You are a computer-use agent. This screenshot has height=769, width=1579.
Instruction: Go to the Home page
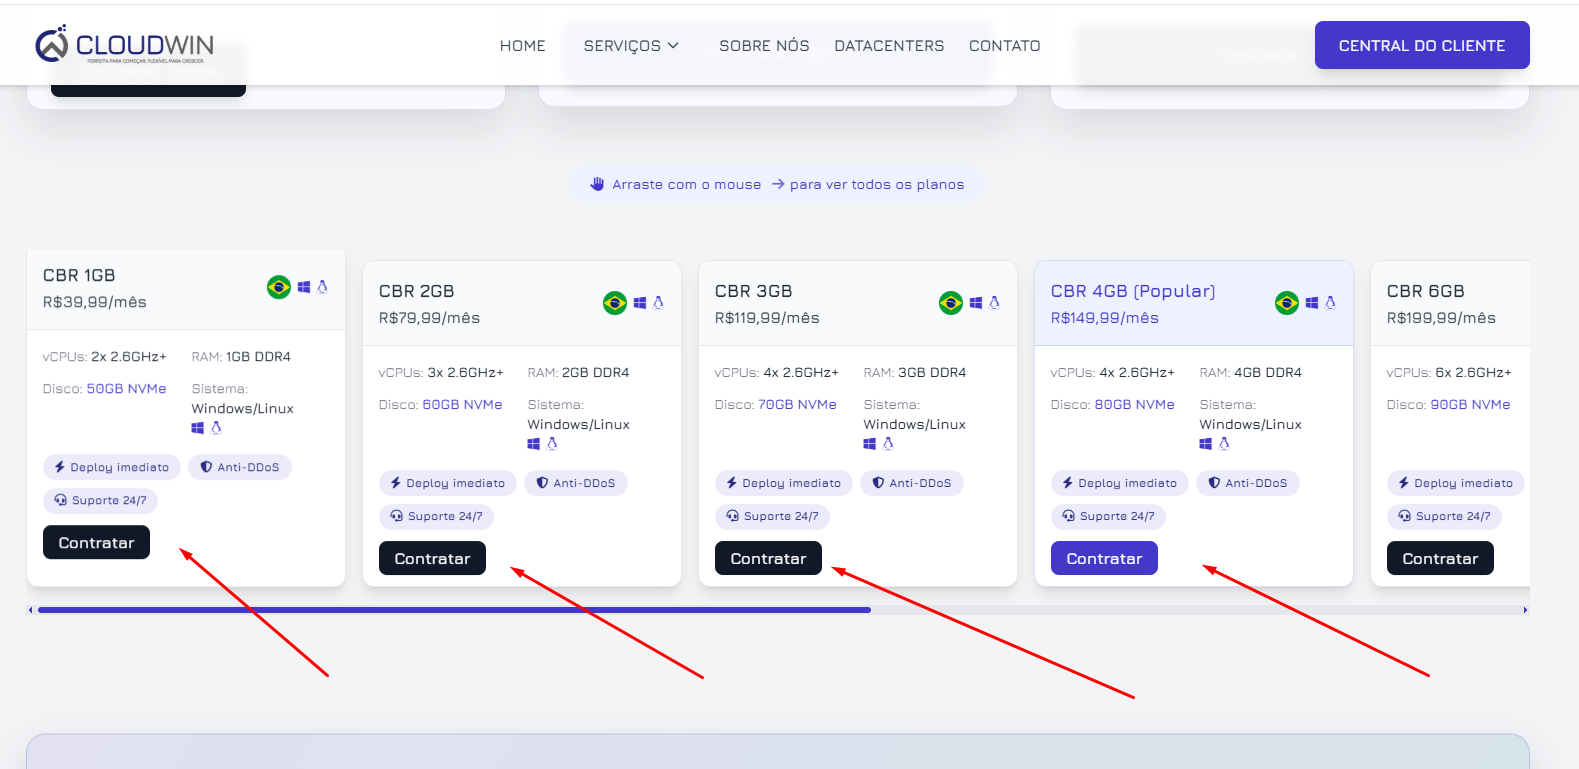pos(523,46)
